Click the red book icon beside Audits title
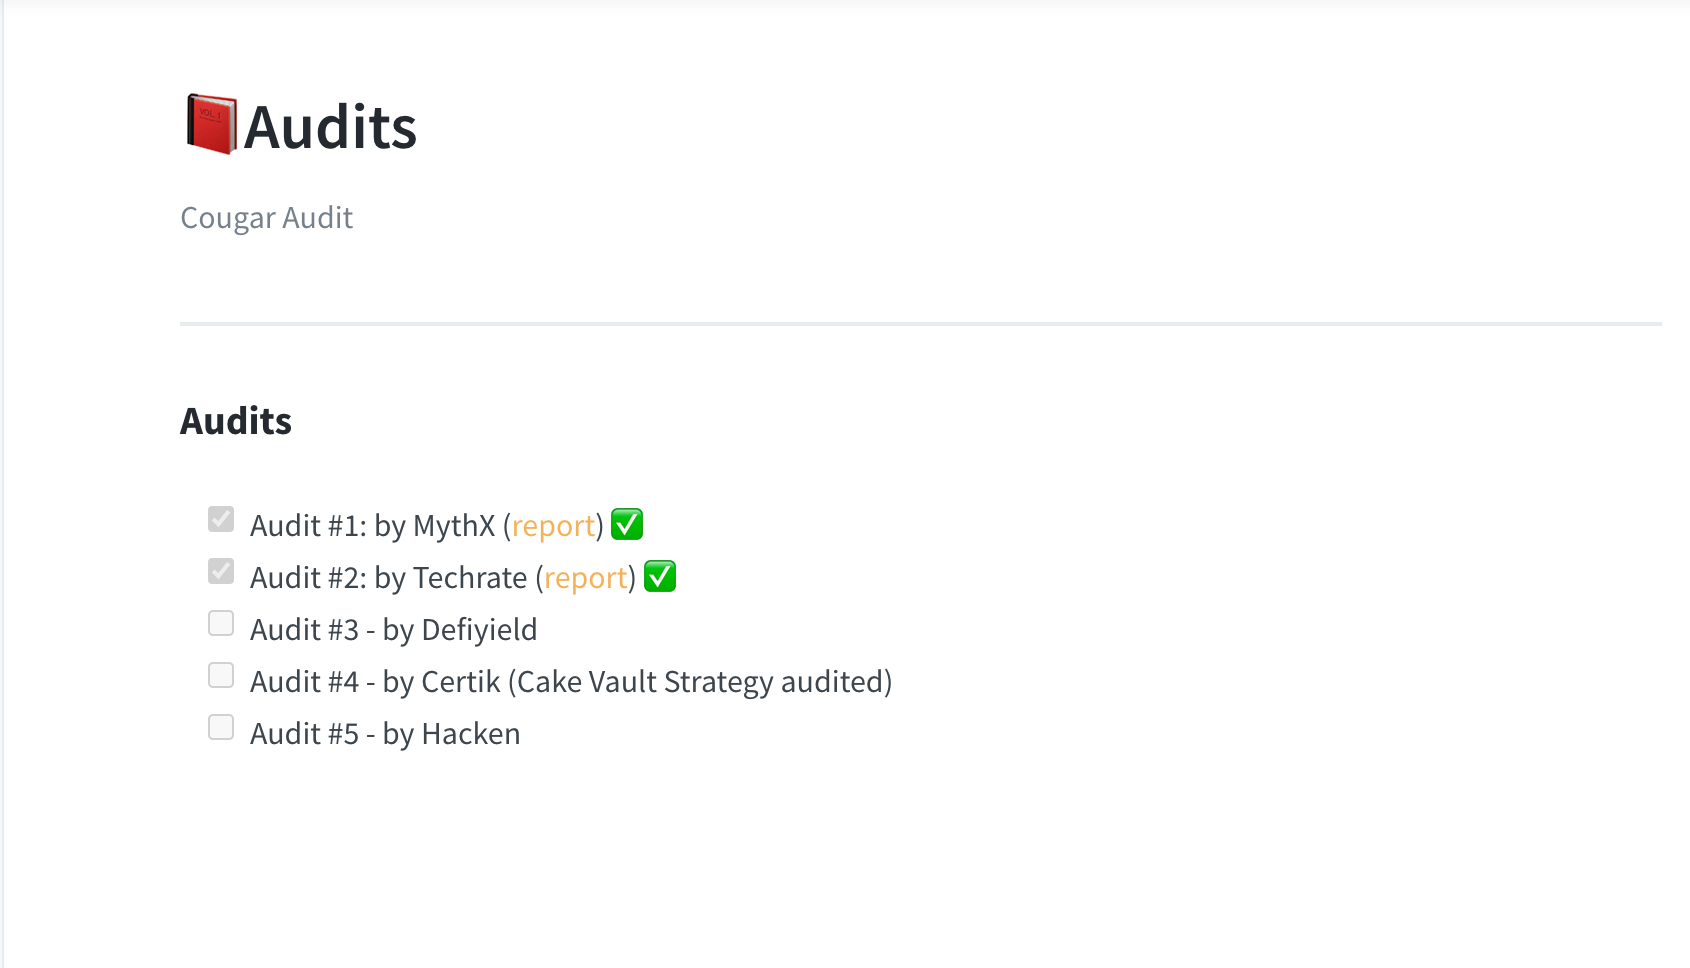The width and height of the screenshot is (1690, 968). [x=211, y=125]
